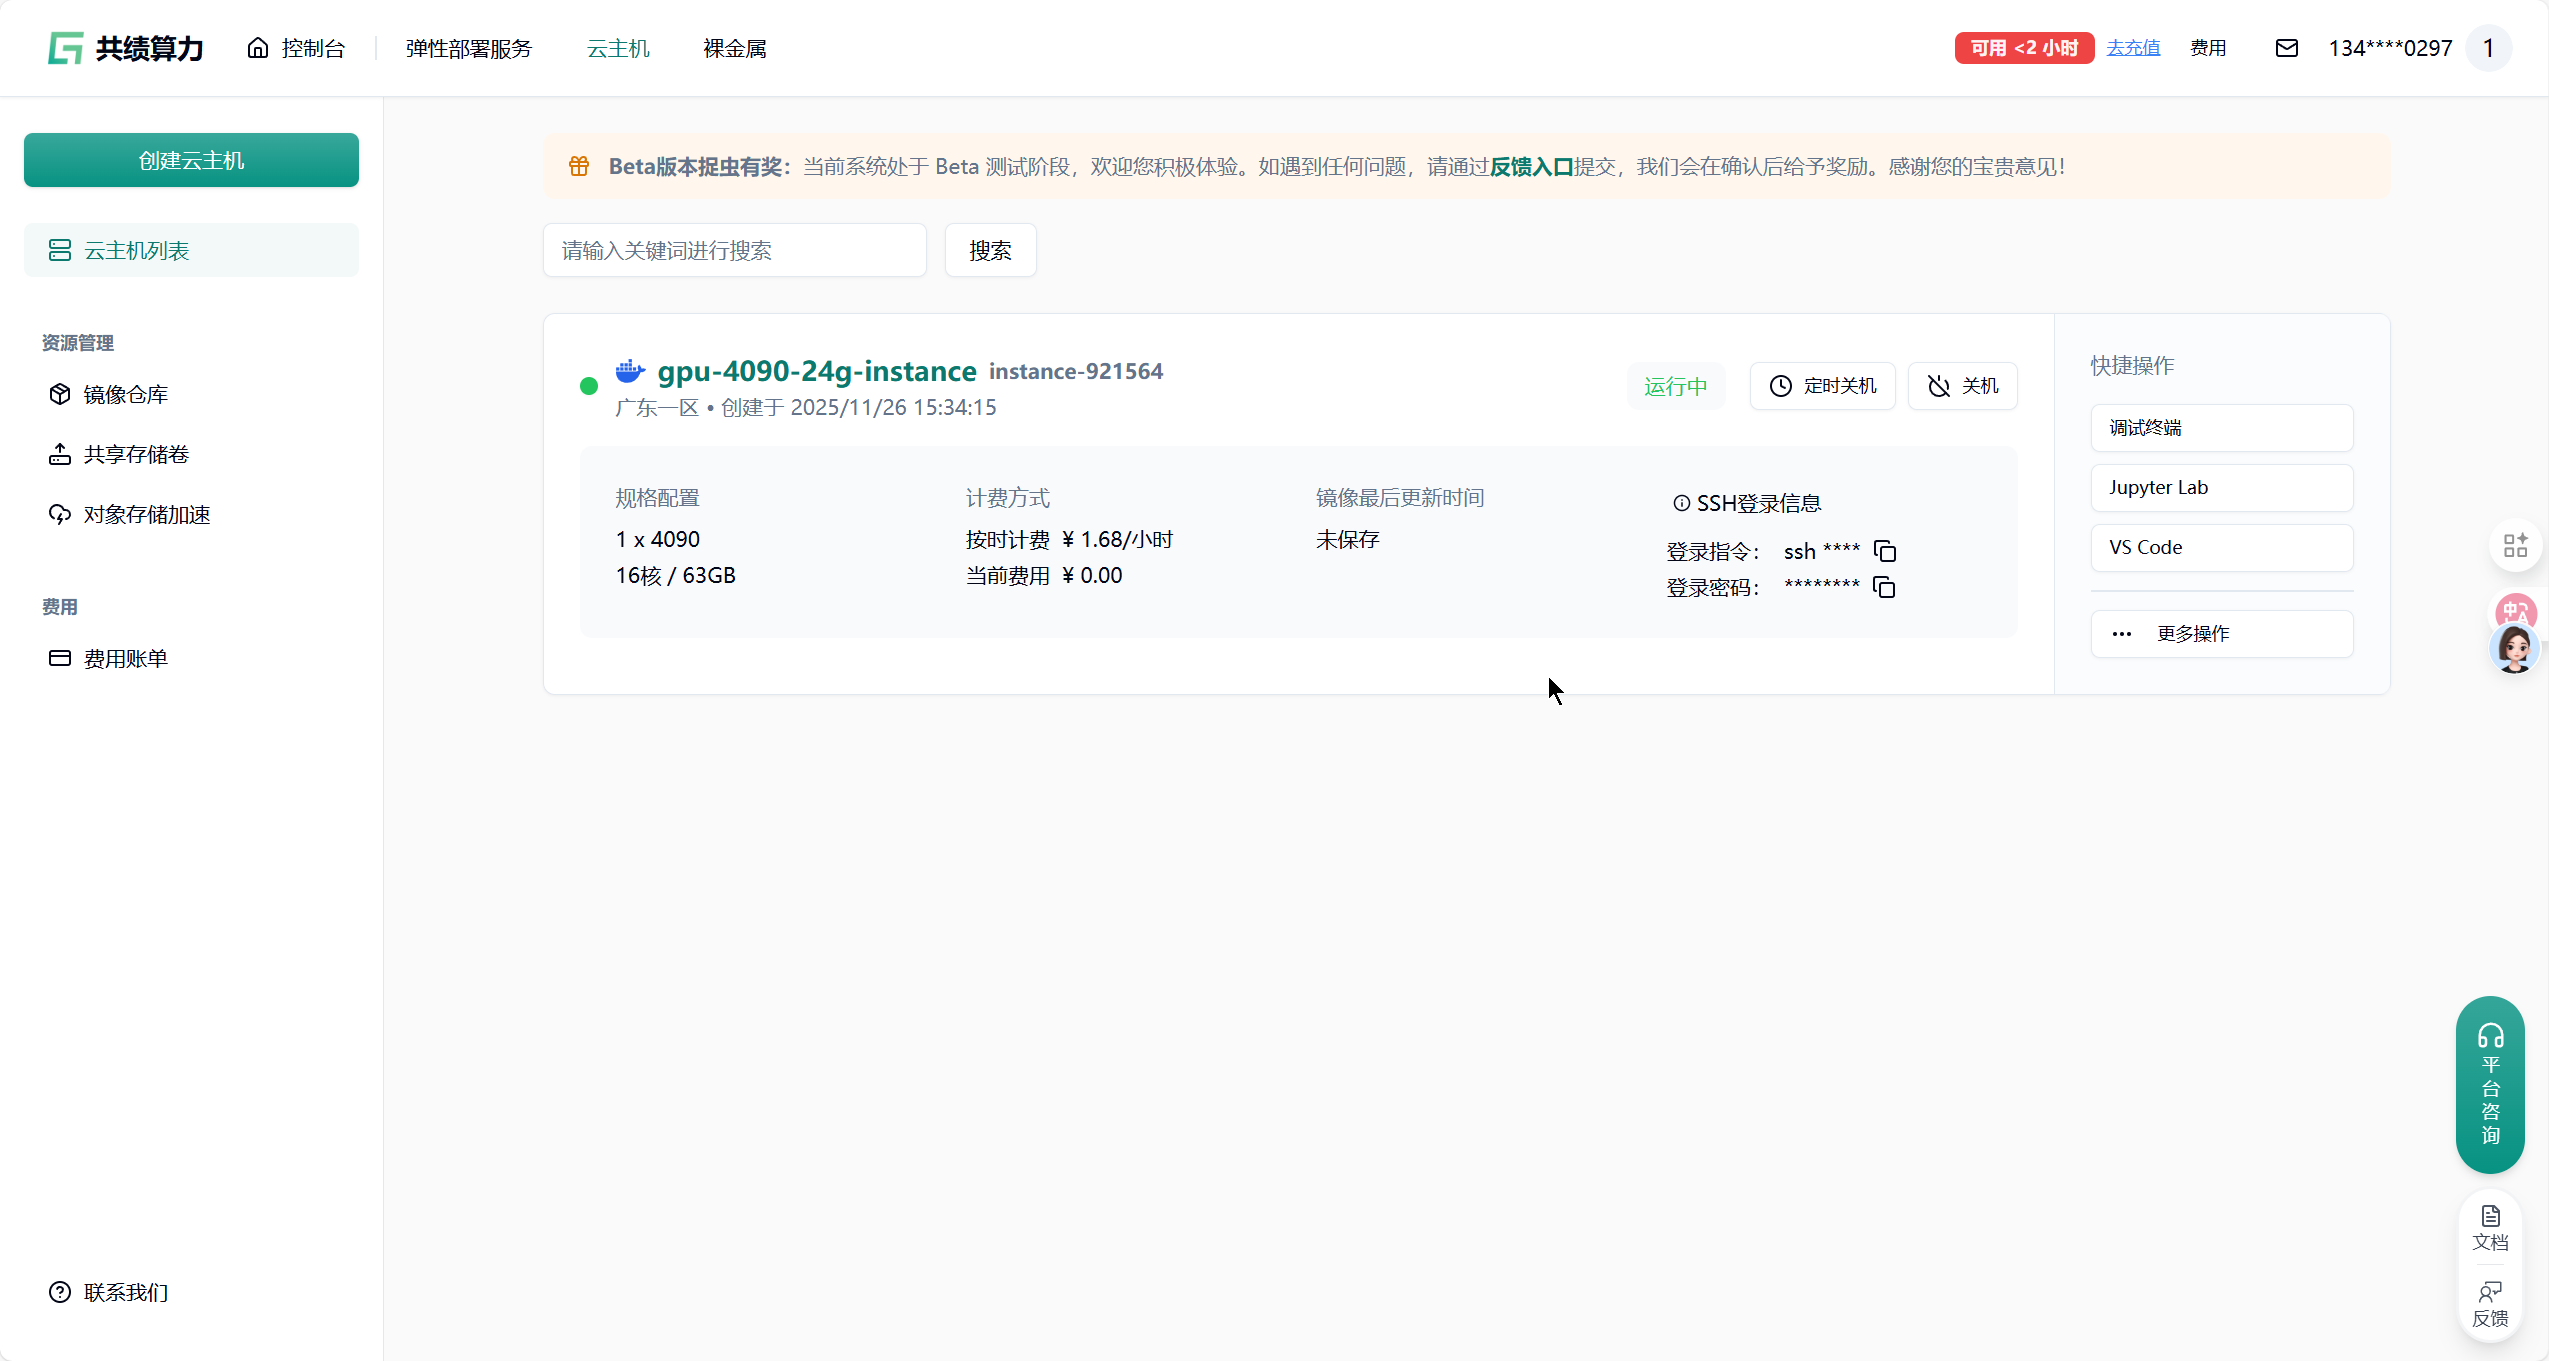The width and height of the screenshot is (2549, 1361).
Task: Open 镜像仓库 in the sidebar
Action: (x=125, y=394)
